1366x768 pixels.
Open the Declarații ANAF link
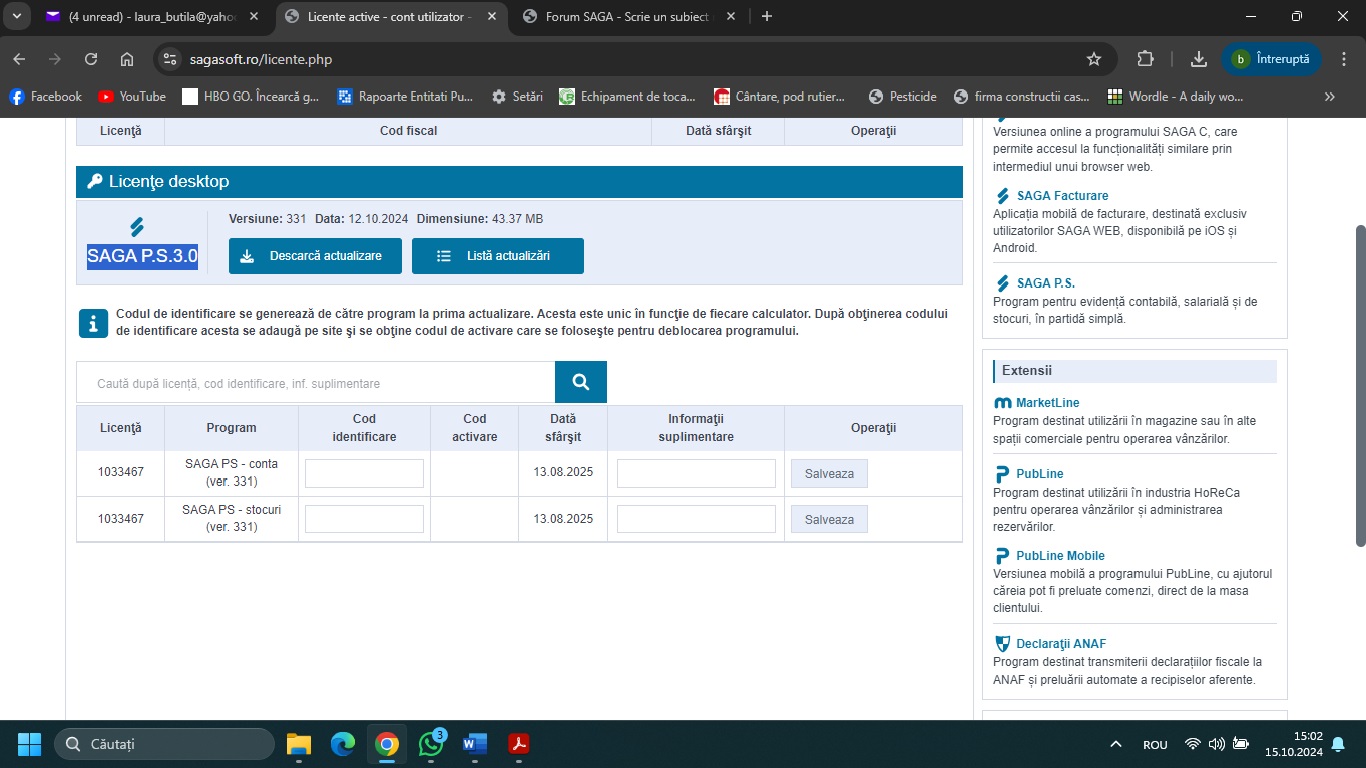point(1061,644)
